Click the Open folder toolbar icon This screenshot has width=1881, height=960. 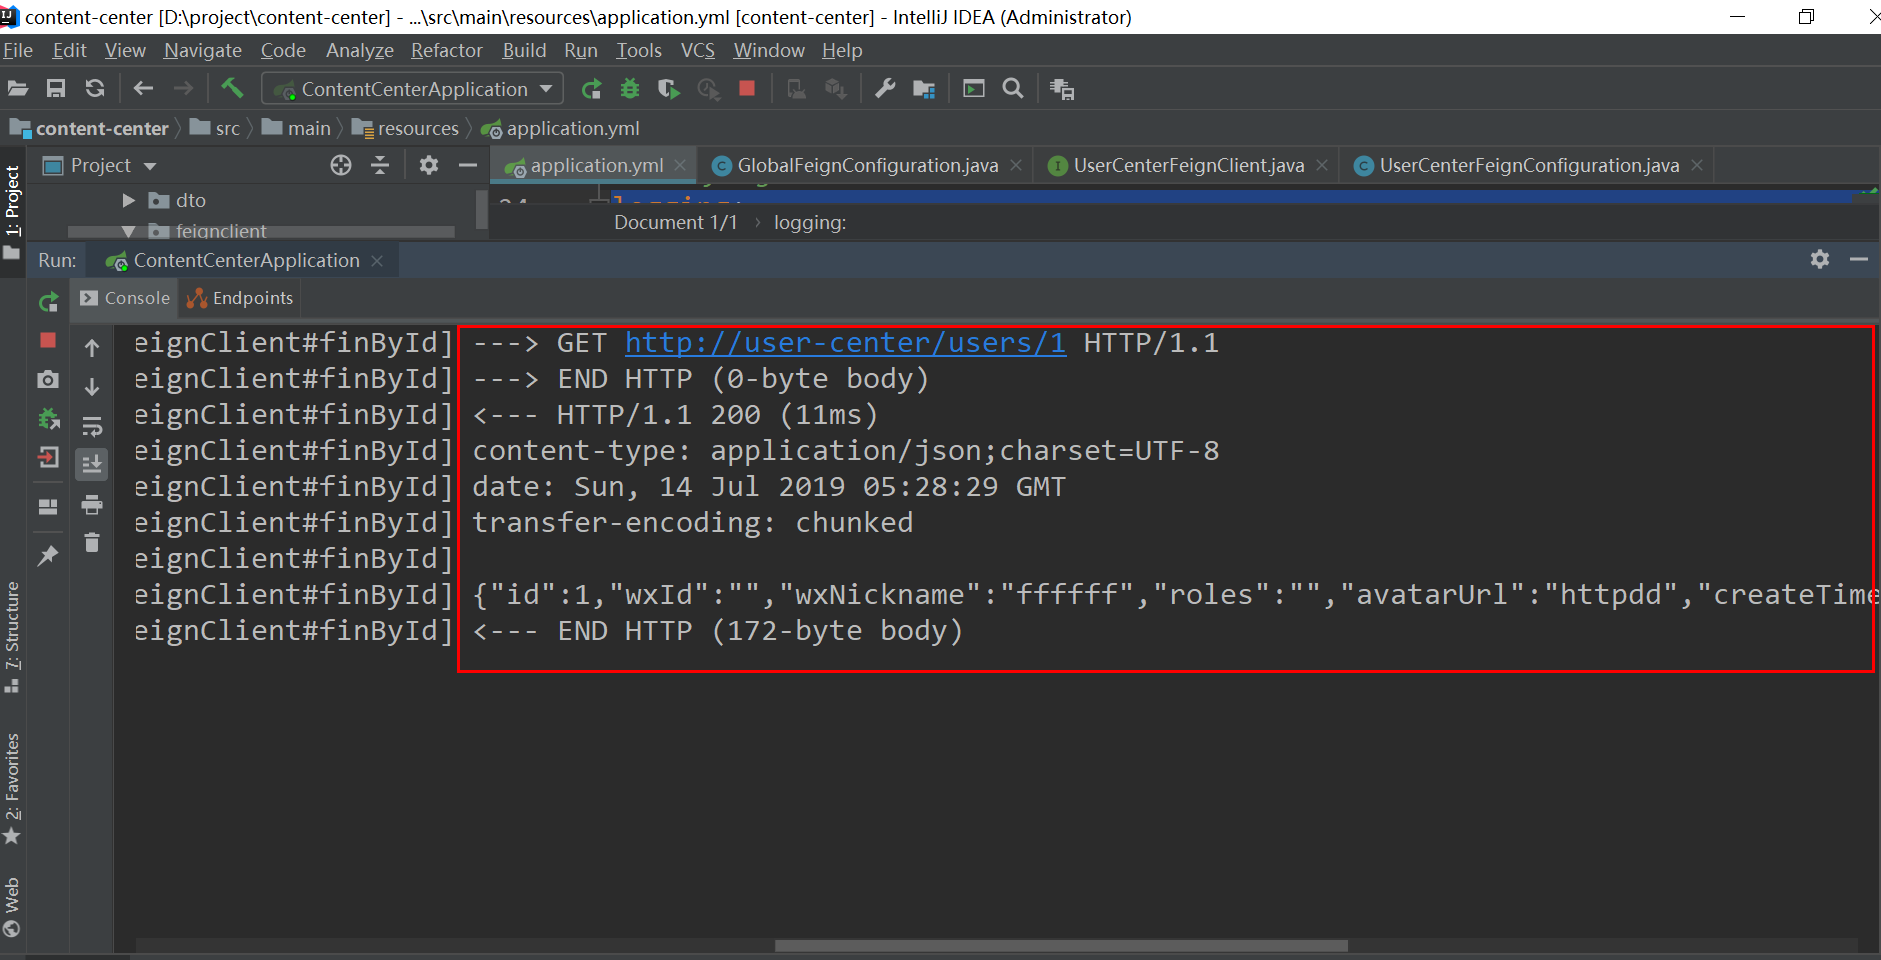[x=17, y=89]
